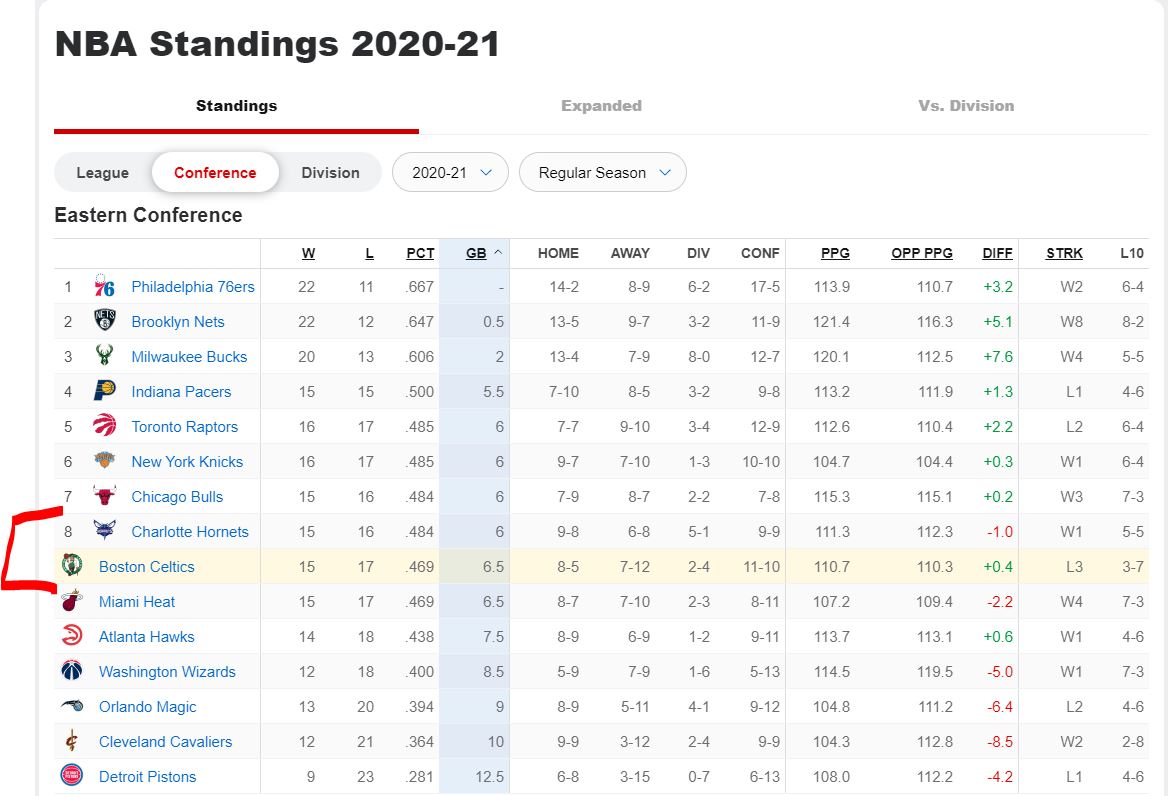This screenshot has height=796, width=1168.
Task: Open the Brooklyn Nets team link
Action: pyautogui.click(x=178, y=322)
